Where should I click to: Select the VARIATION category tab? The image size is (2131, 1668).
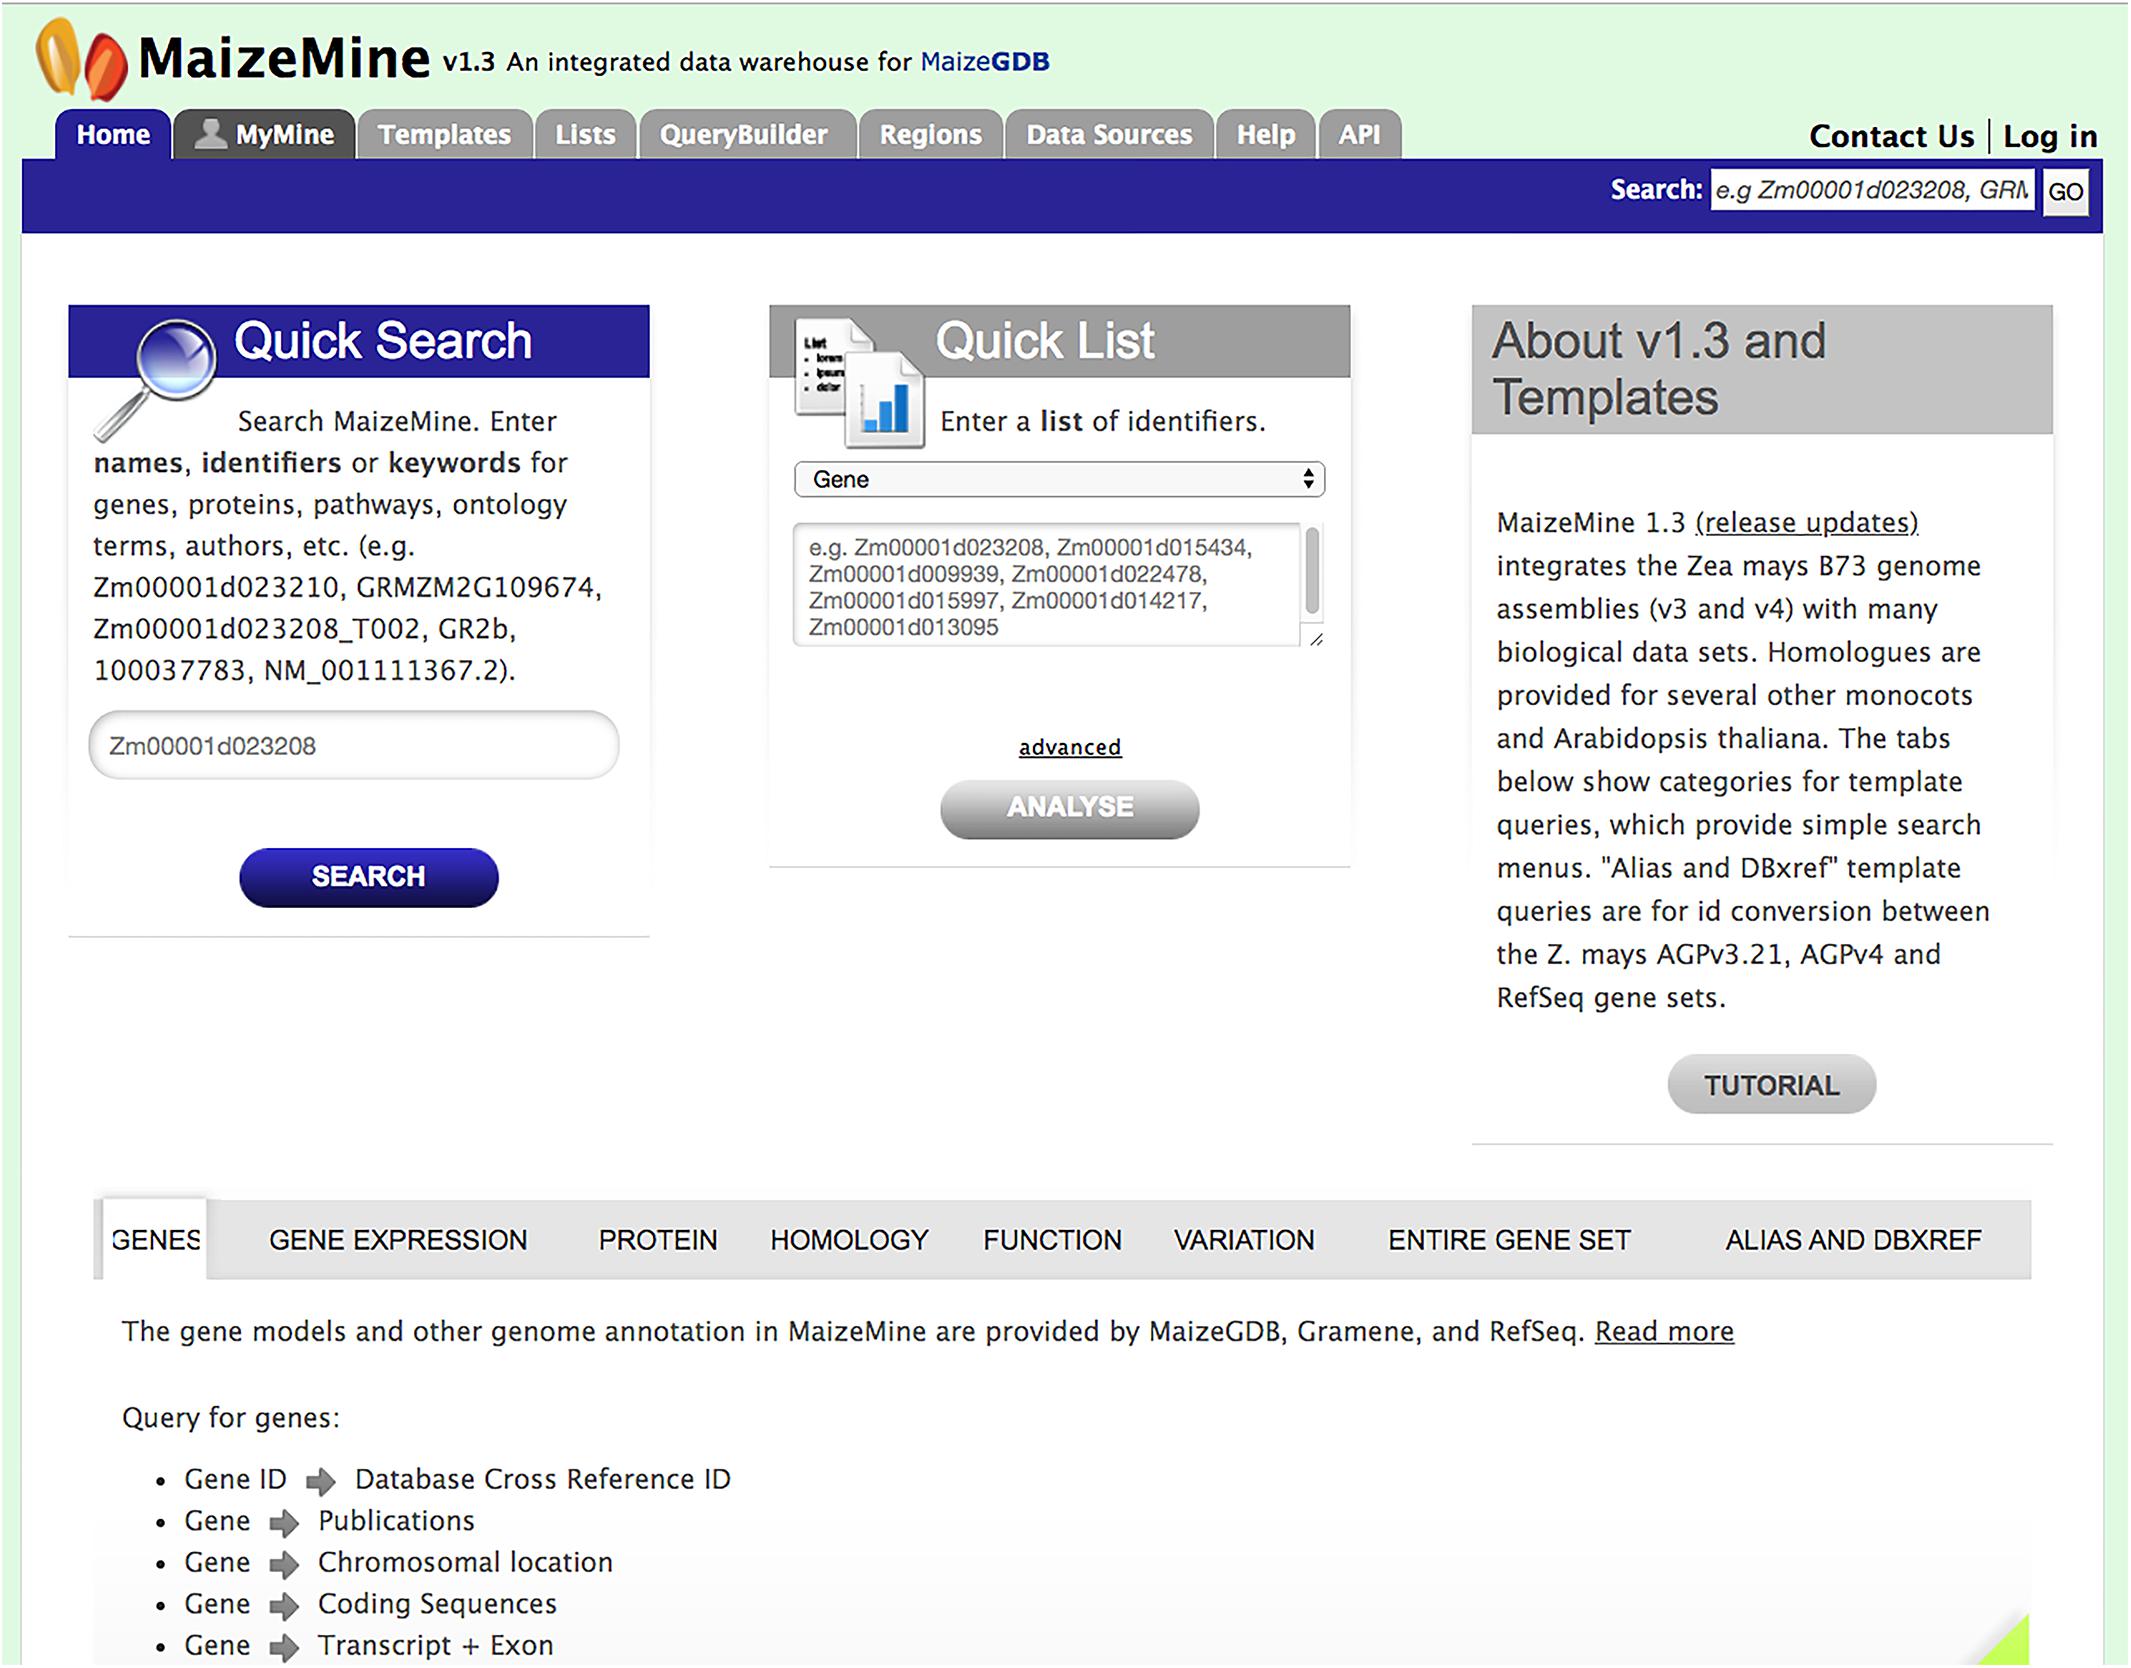click(1244, 1240)
